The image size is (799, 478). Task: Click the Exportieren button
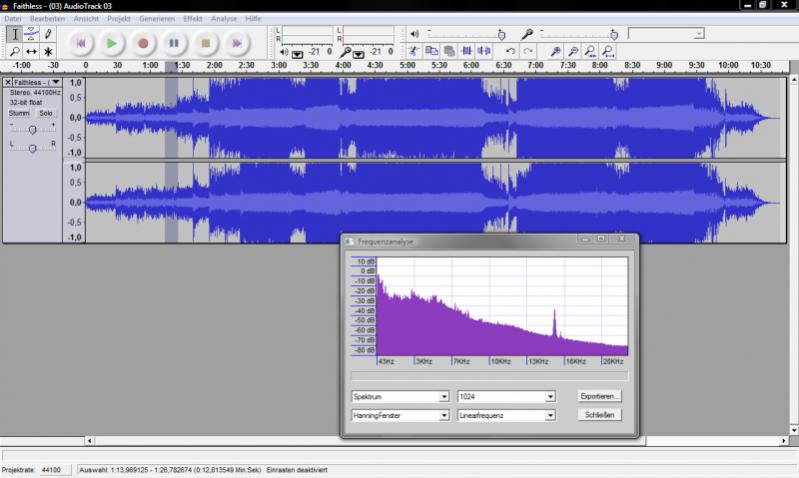click(x=599, y=396)
